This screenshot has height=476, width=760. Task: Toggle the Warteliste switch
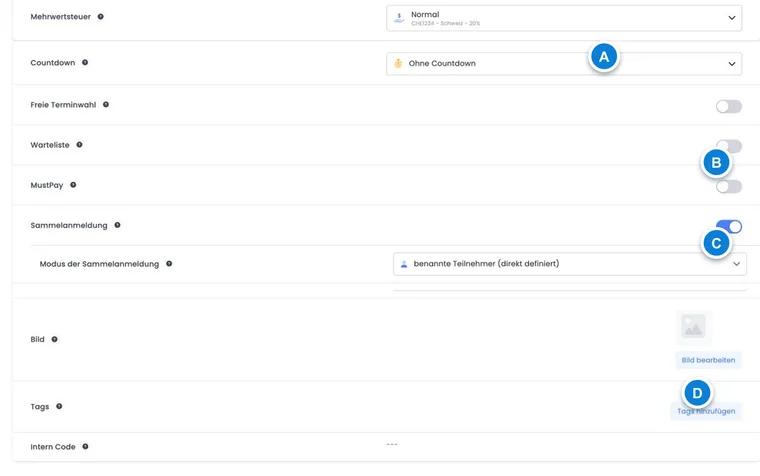pyautogui.click(x=728, y=146)
